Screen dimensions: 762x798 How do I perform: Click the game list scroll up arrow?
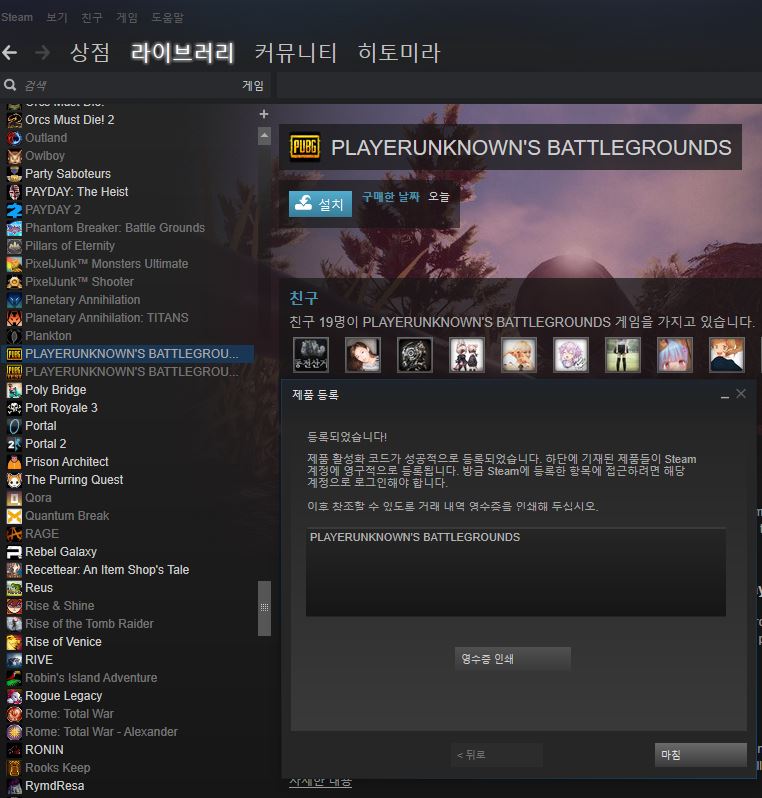pyautogui.click(x=264, y=136)
